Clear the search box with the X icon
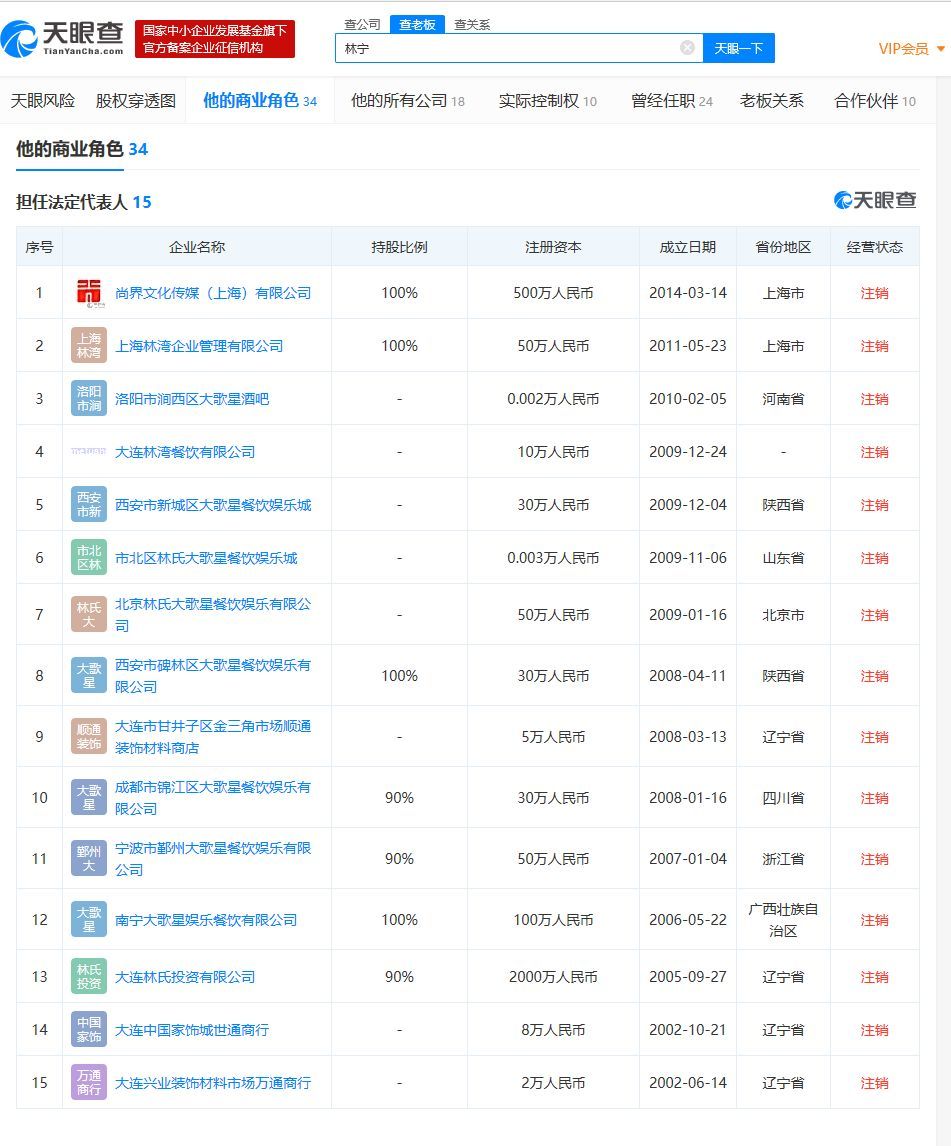The height and width of the screenshot is (1146, 951). tap(687, 48)
